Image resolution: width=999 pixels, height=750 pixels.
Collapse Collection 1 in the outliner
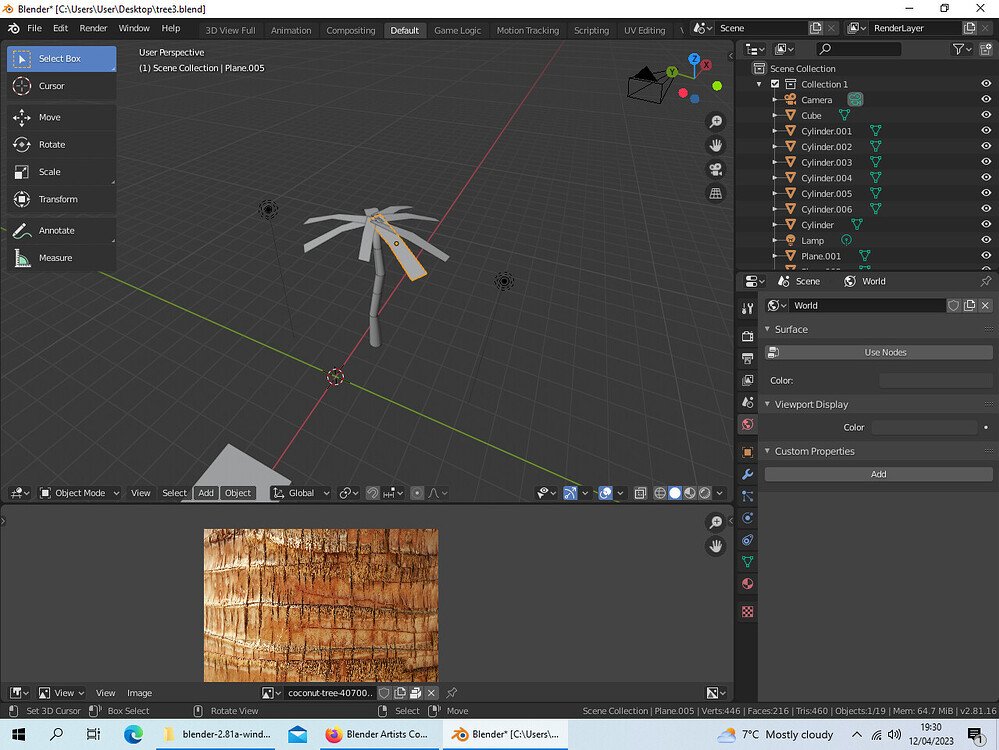pyautogui.click(x=759, y=84)
